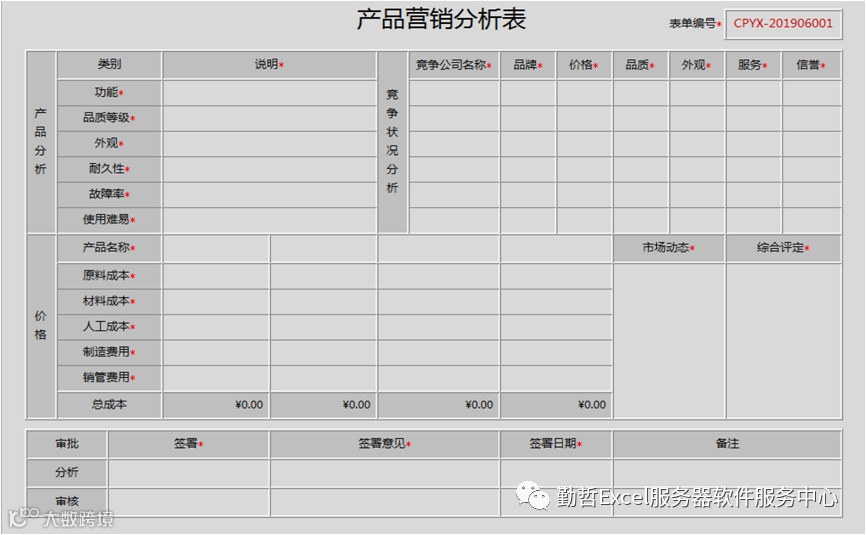Click the 市场动态 header

coord(669,248)
